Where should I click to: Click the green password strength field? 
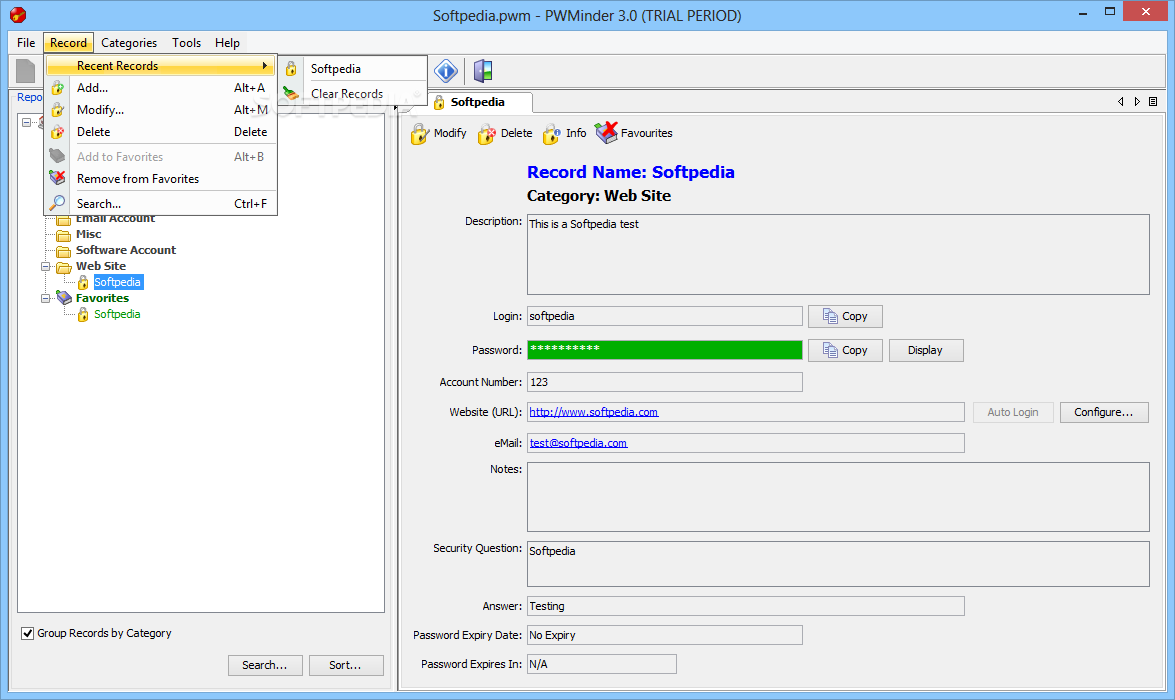[x=665, y=350]
